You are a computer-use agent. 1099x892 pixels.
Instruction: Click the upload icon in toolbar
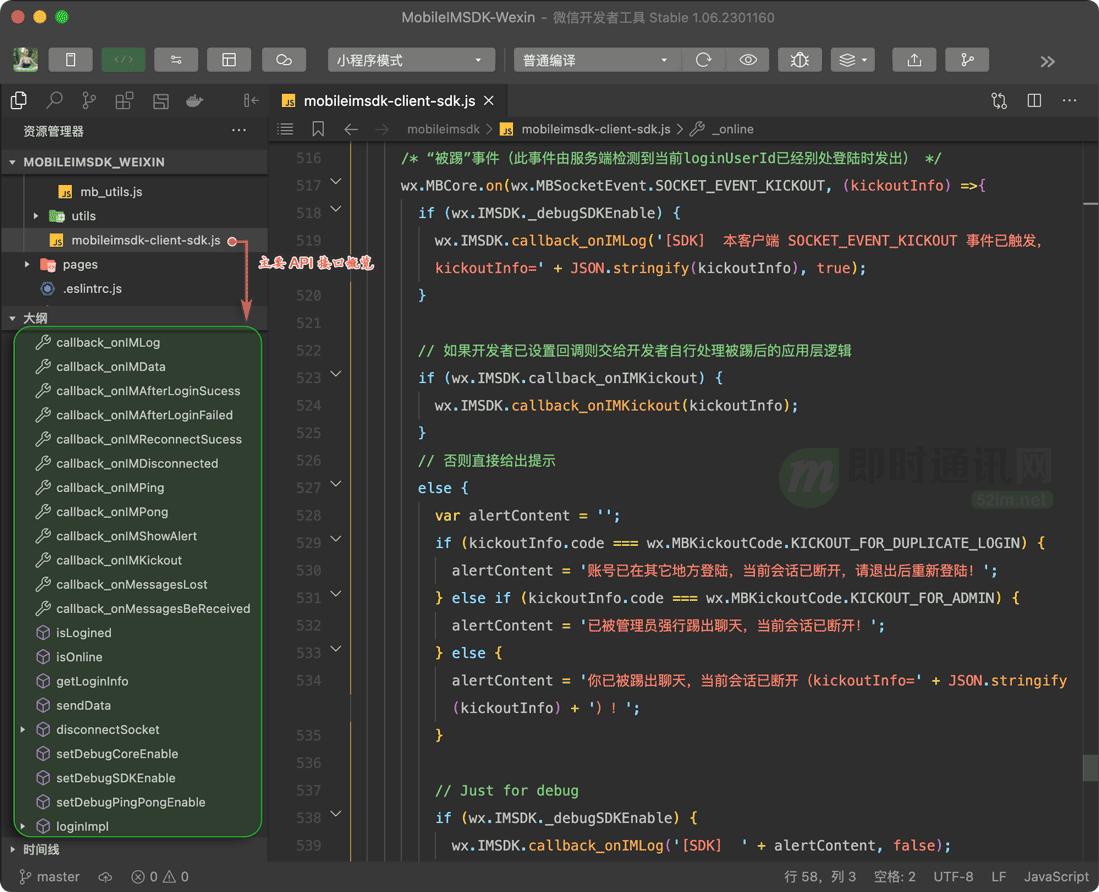914,60
